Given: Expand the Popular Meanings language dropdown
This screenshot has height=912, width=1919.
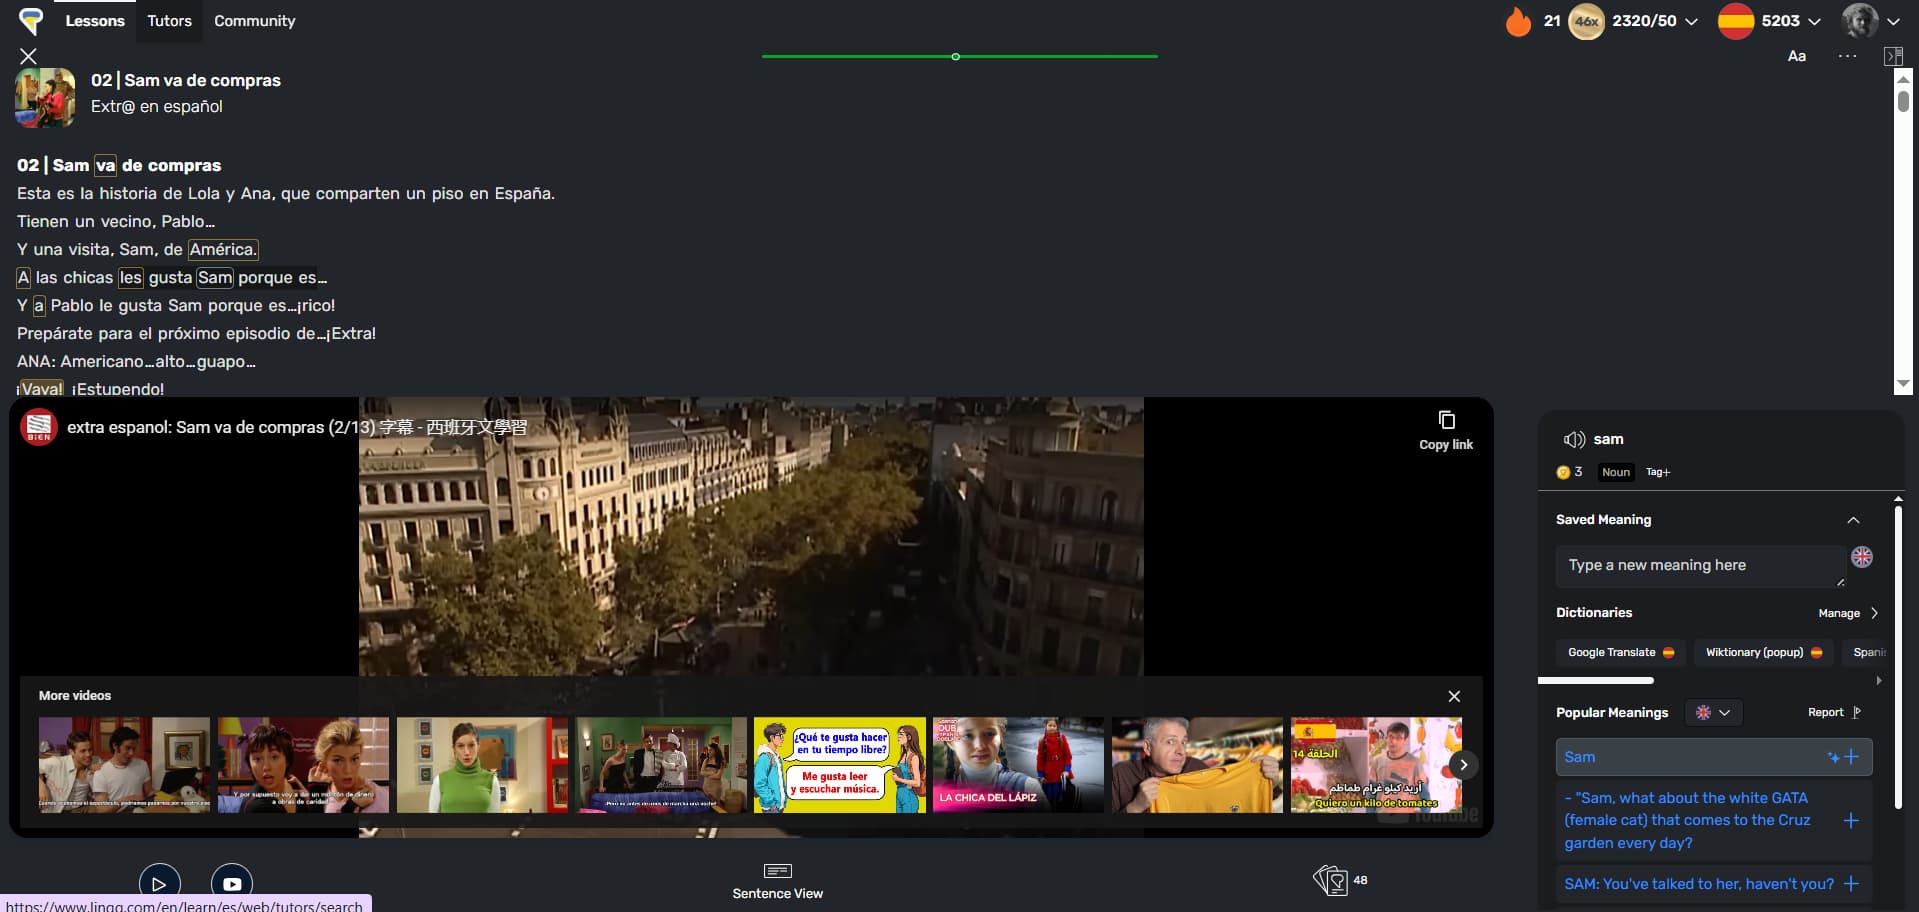Looking at the screenshot, I should click(1713, 713).
